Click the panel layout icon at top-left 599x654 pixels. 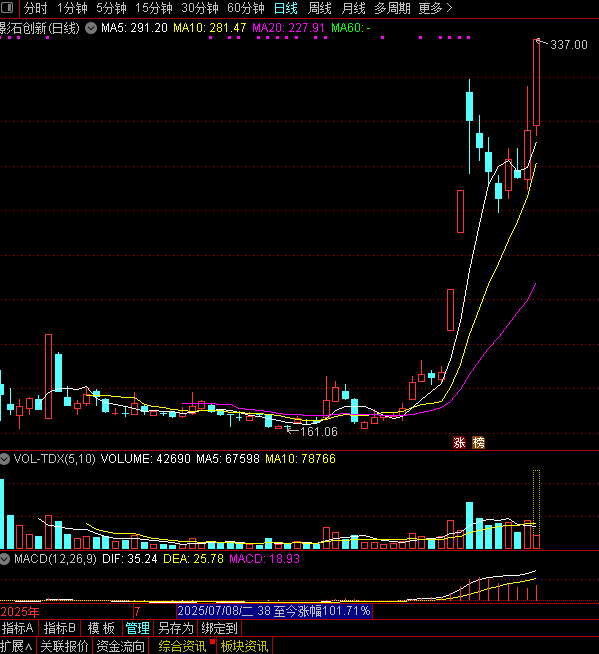click(8, 8)
